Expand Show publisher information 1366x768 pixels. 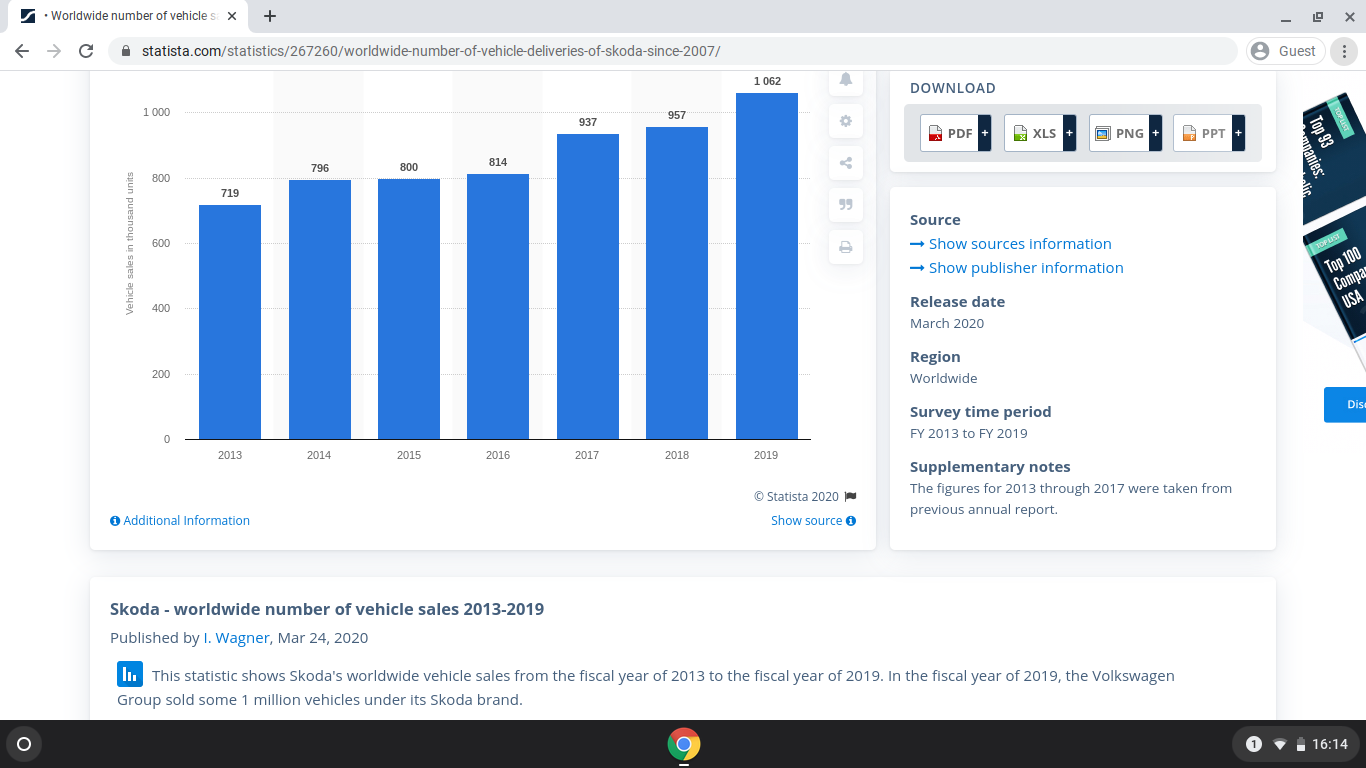[x=1017, y=268]
